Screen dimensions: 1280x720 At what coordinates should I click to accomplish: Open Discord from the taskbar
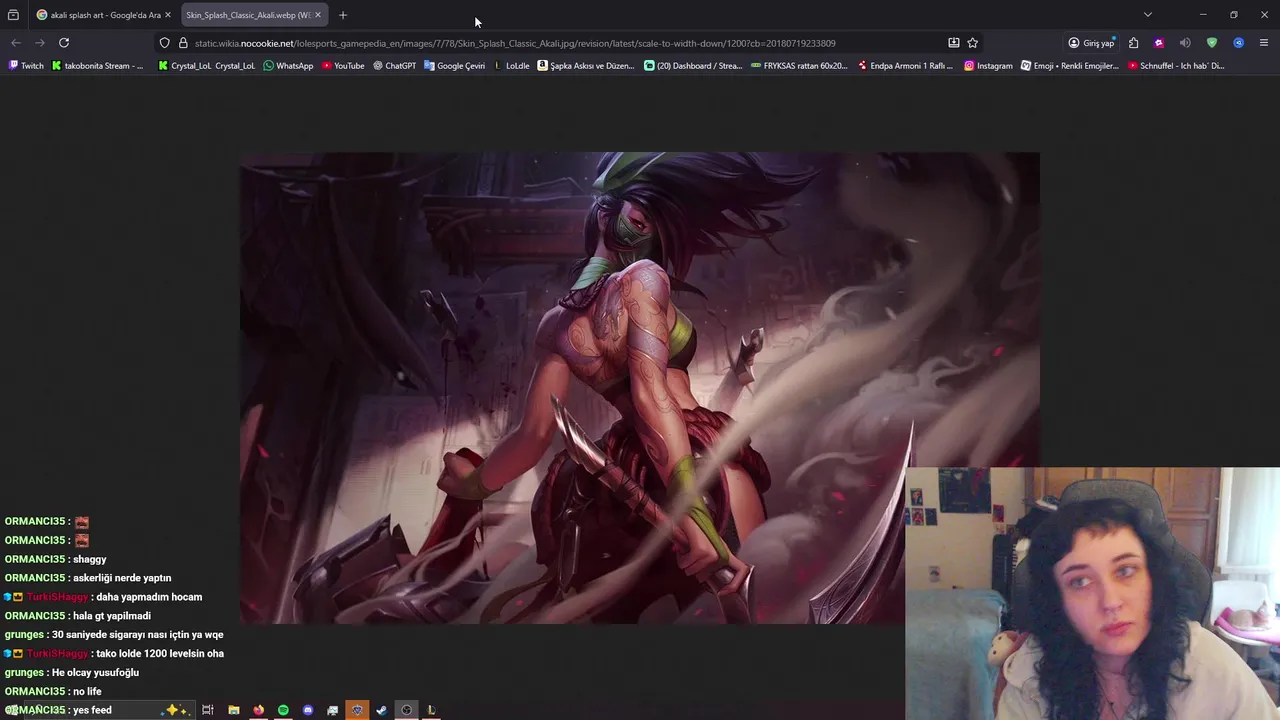pos(308,710)
